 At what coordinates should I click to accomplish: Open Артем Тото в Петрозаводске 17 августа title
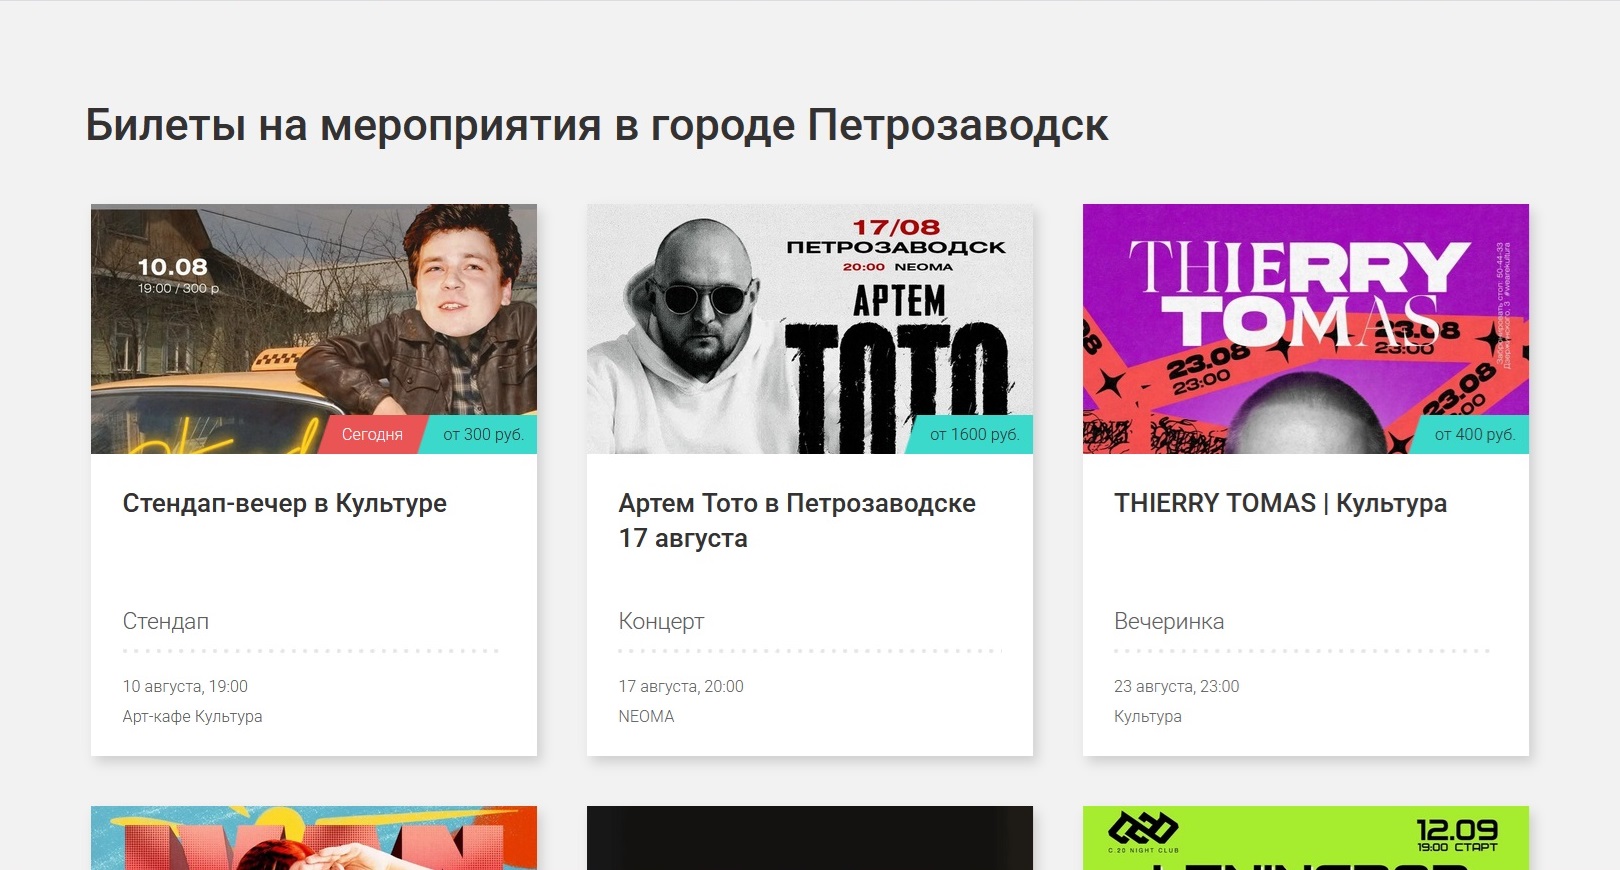pyautogui.click(x=797, y=520)
